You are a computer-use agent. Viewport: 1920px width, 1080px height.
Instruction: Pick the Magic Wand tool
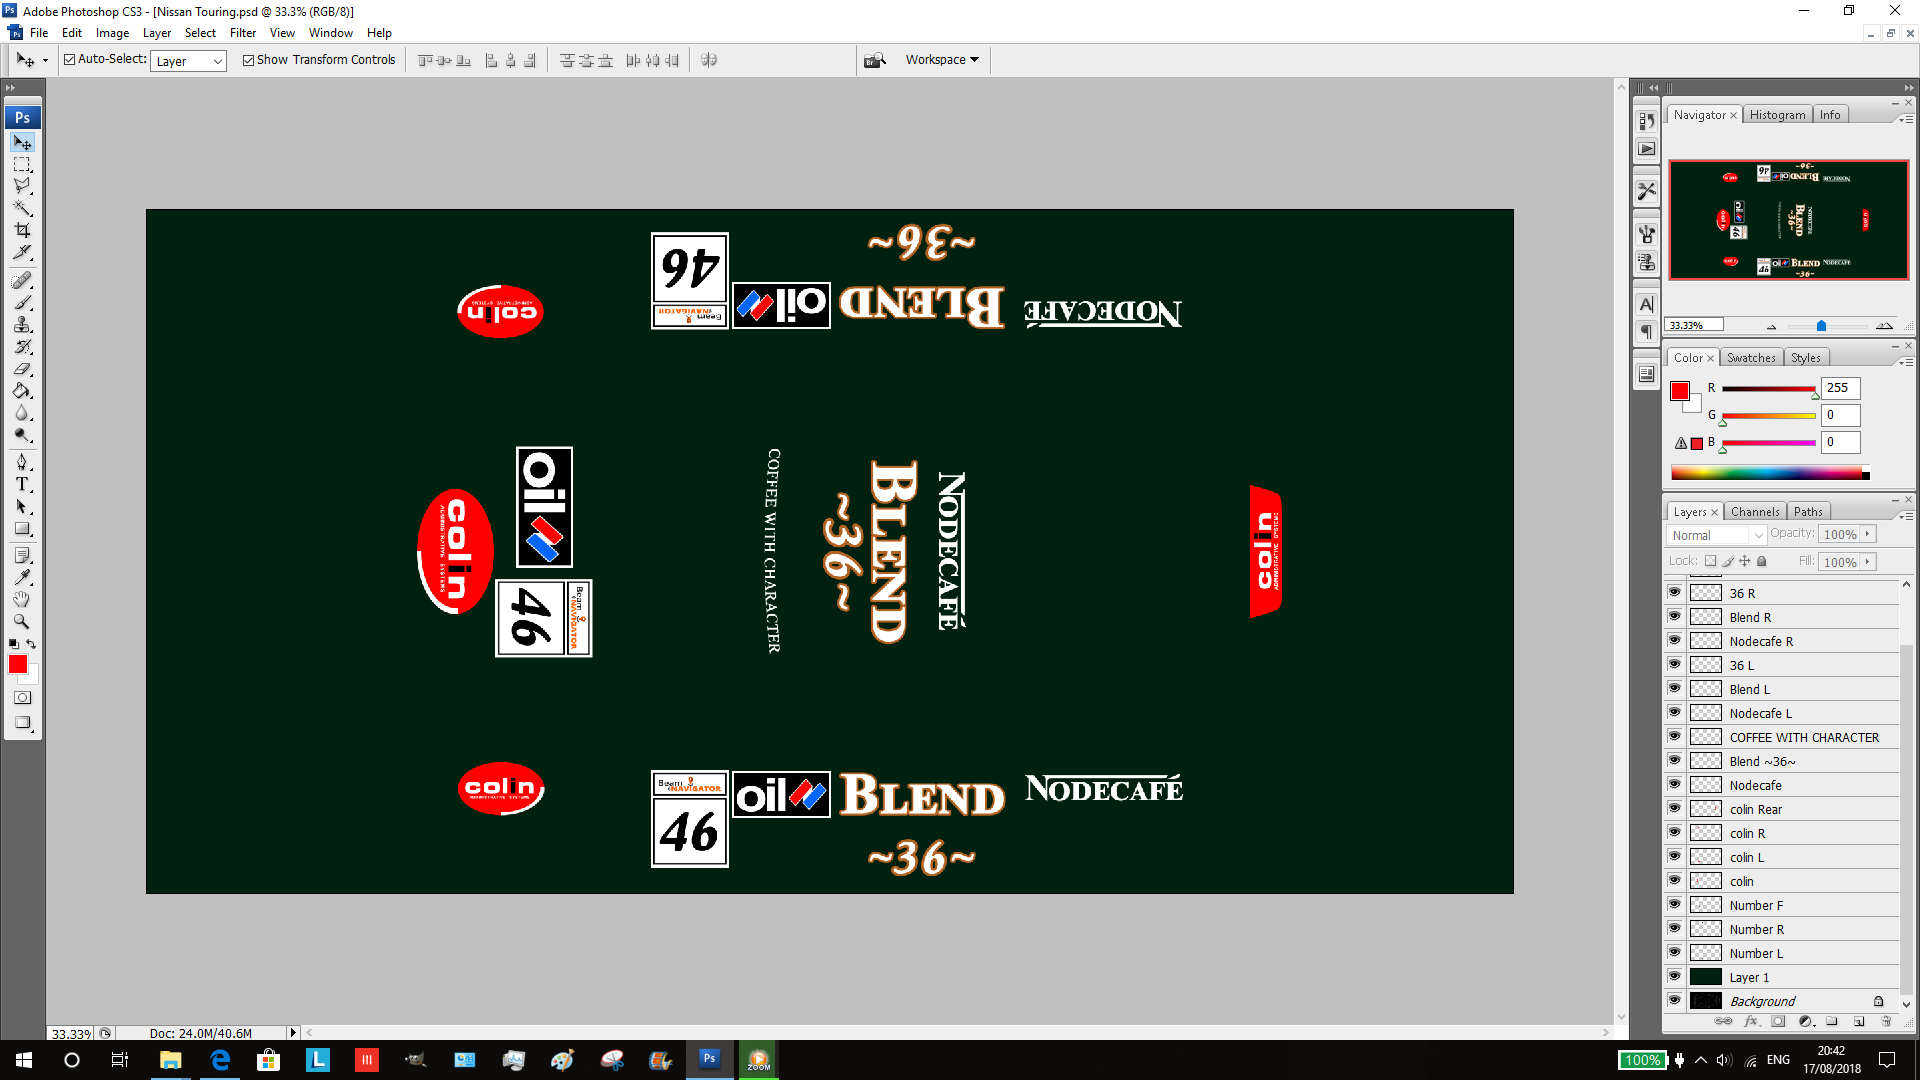(x=22, y=209)
